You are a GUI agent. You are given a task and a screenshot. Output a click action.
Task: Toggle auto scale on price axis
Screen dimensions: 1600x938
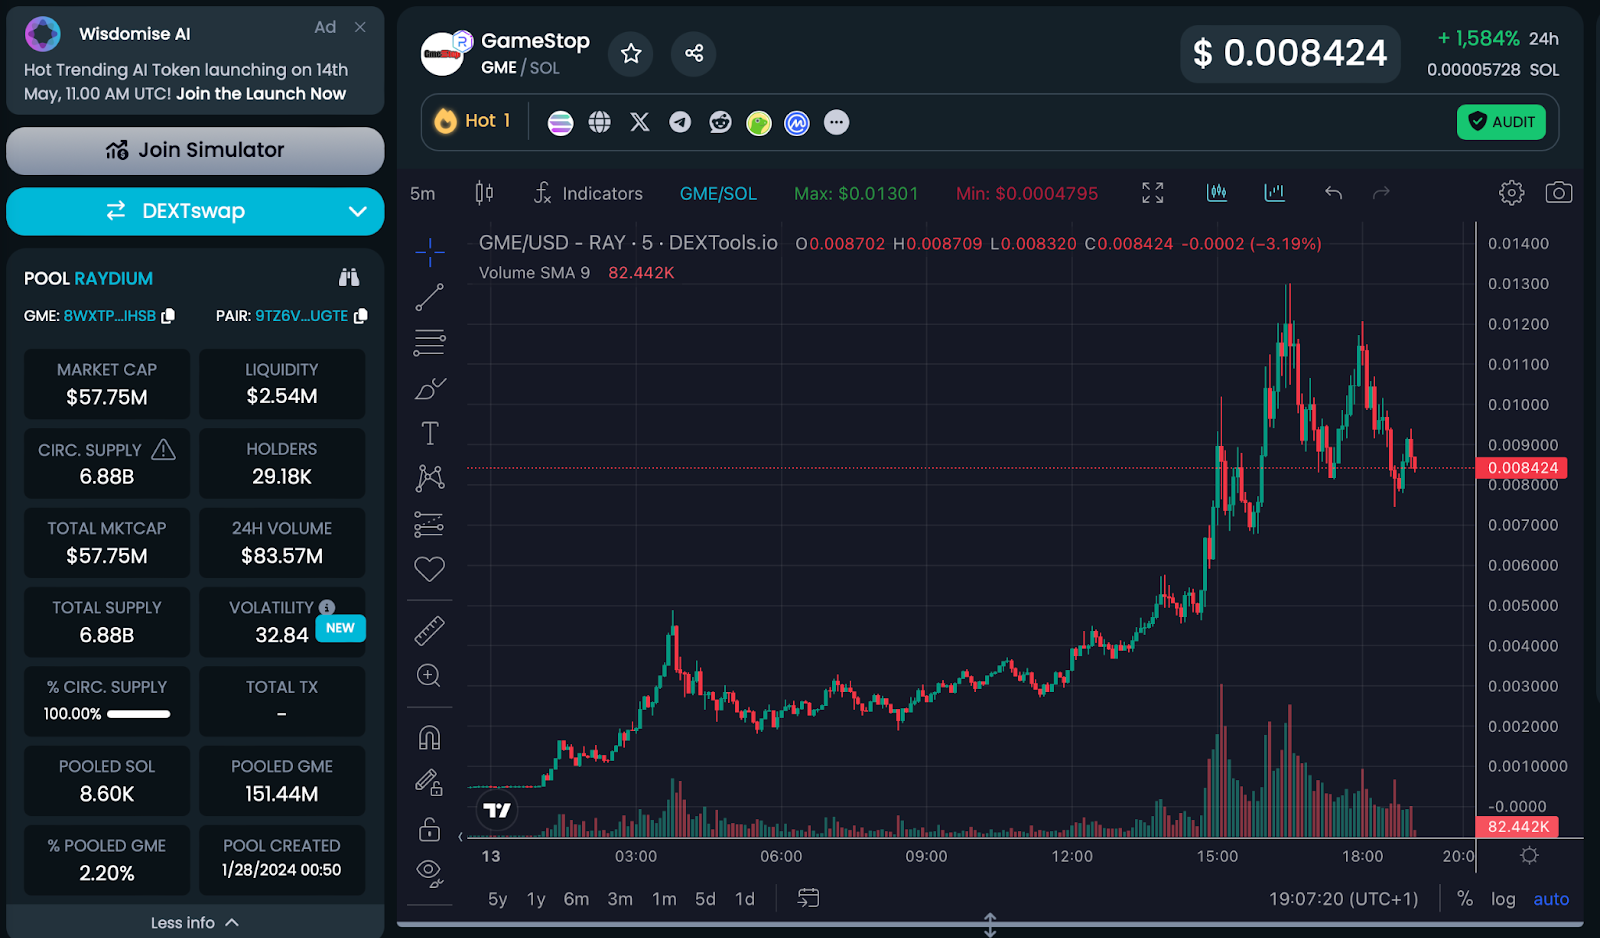(x=1551, y=899)
